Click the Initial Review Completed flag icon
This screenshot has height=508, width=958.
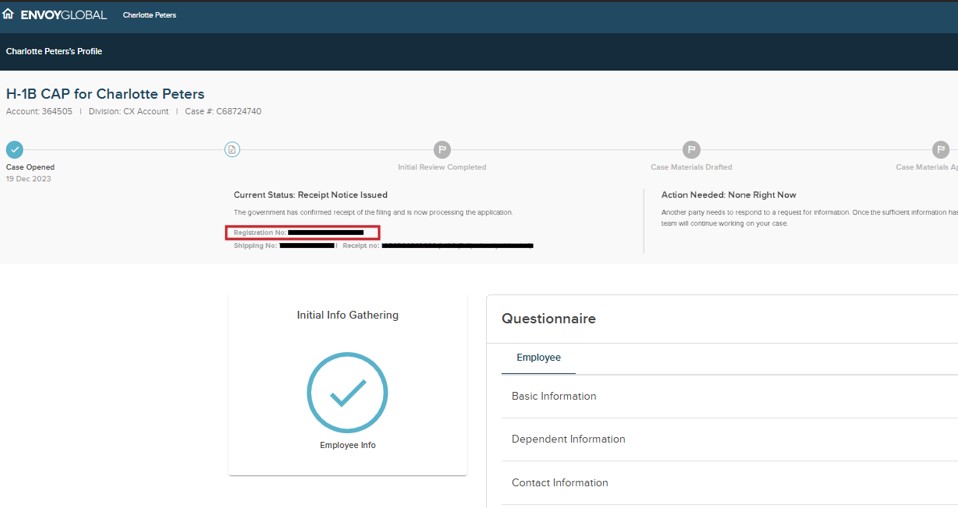[442, 149]
